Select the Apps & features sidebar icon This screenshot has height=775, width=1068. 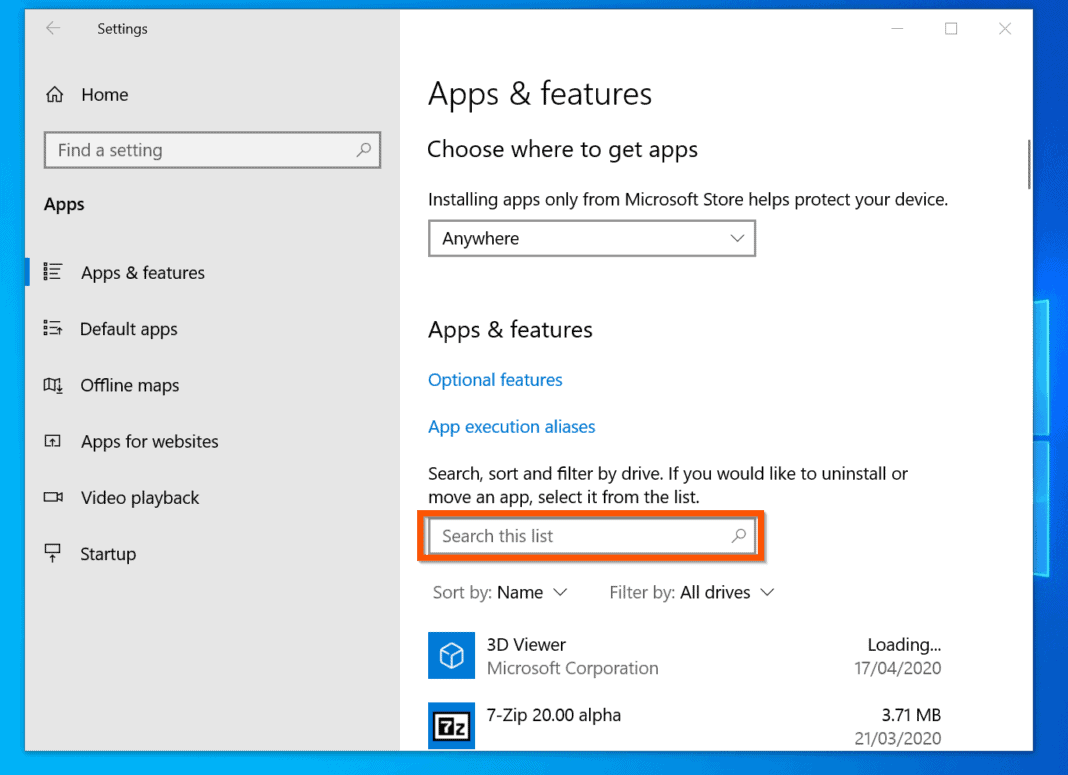point(52,272)
